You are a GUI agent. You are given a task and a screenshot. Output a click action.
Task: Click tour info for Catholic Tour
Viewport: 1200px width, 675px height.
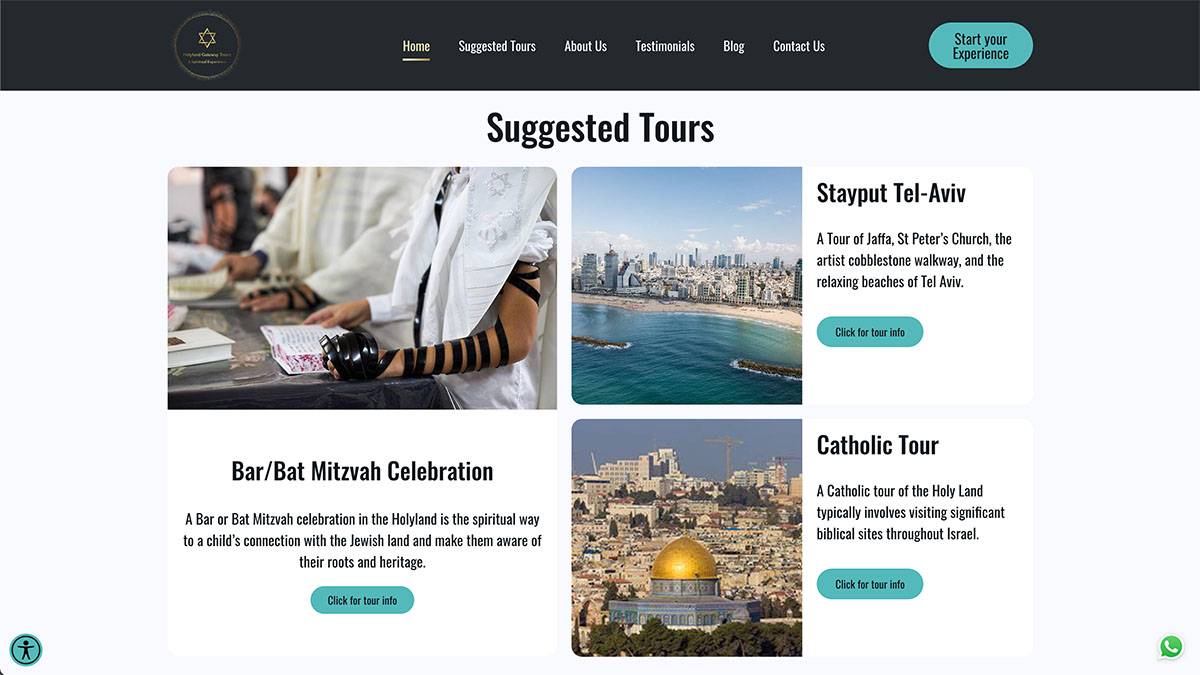[x=870, y=584]
